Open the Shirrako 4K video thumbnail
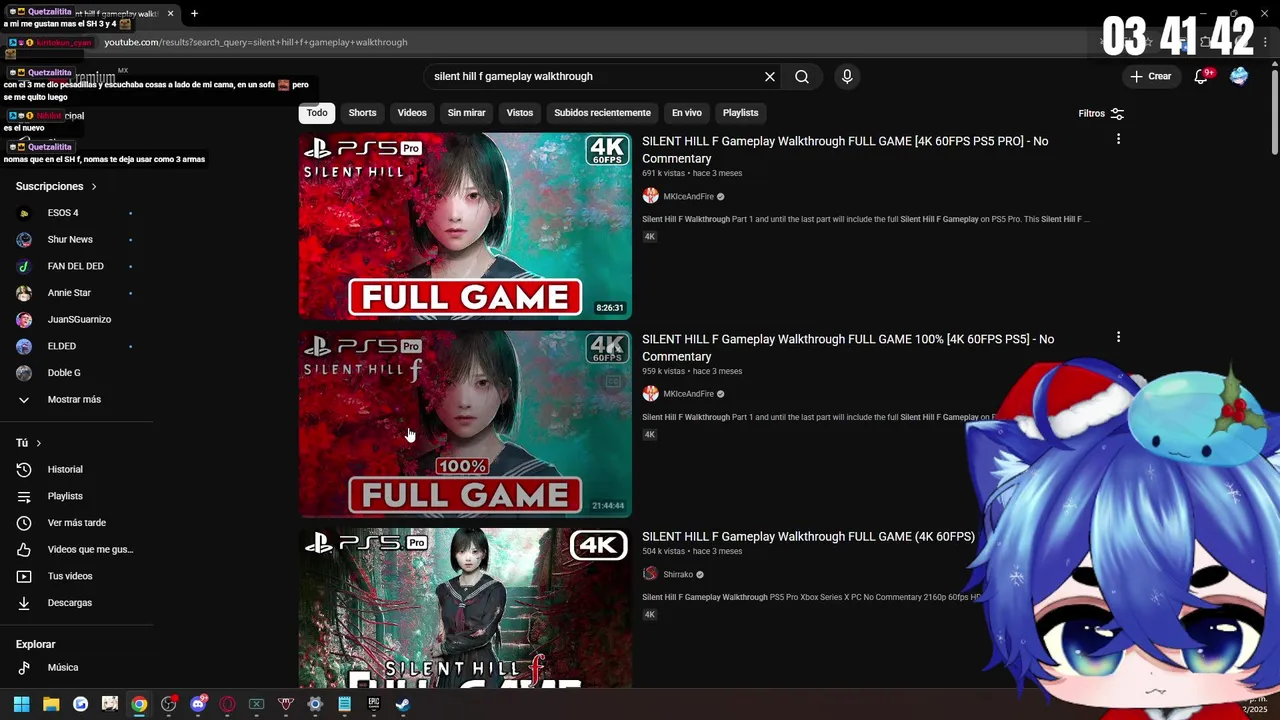Viewport: 1280px width, 720px height. 465,608
